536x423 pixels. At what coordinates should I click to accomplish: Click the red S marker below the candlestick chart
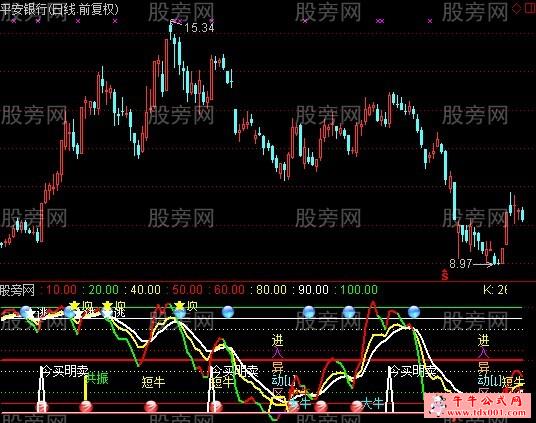pos(444,275)
